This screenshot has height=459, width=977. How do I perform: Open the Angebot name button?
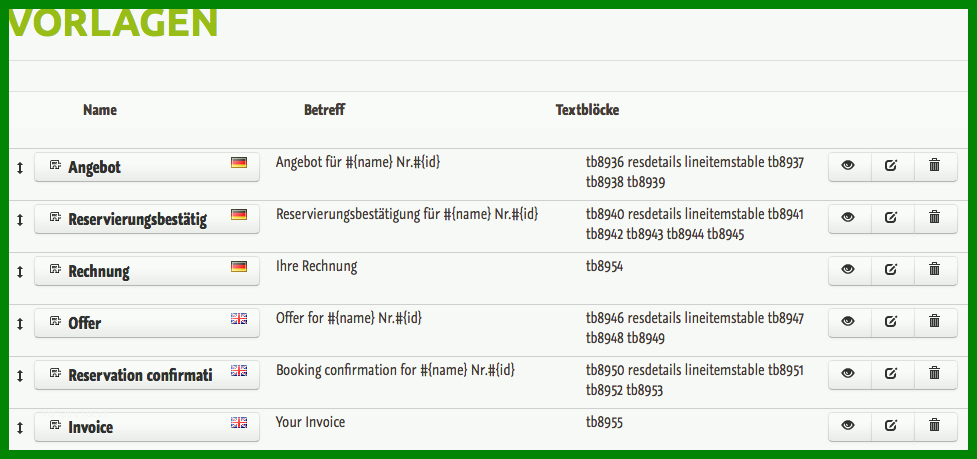[x=147, y=166]
